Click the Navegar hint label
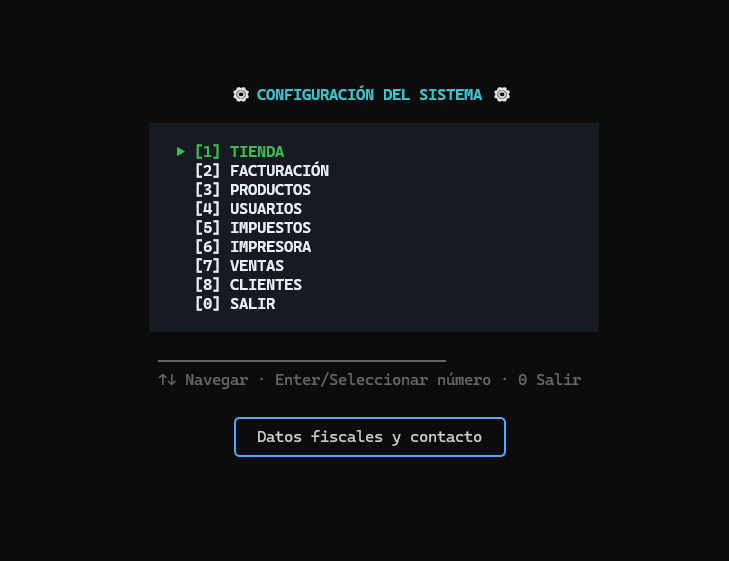 (x=216, y=380)
